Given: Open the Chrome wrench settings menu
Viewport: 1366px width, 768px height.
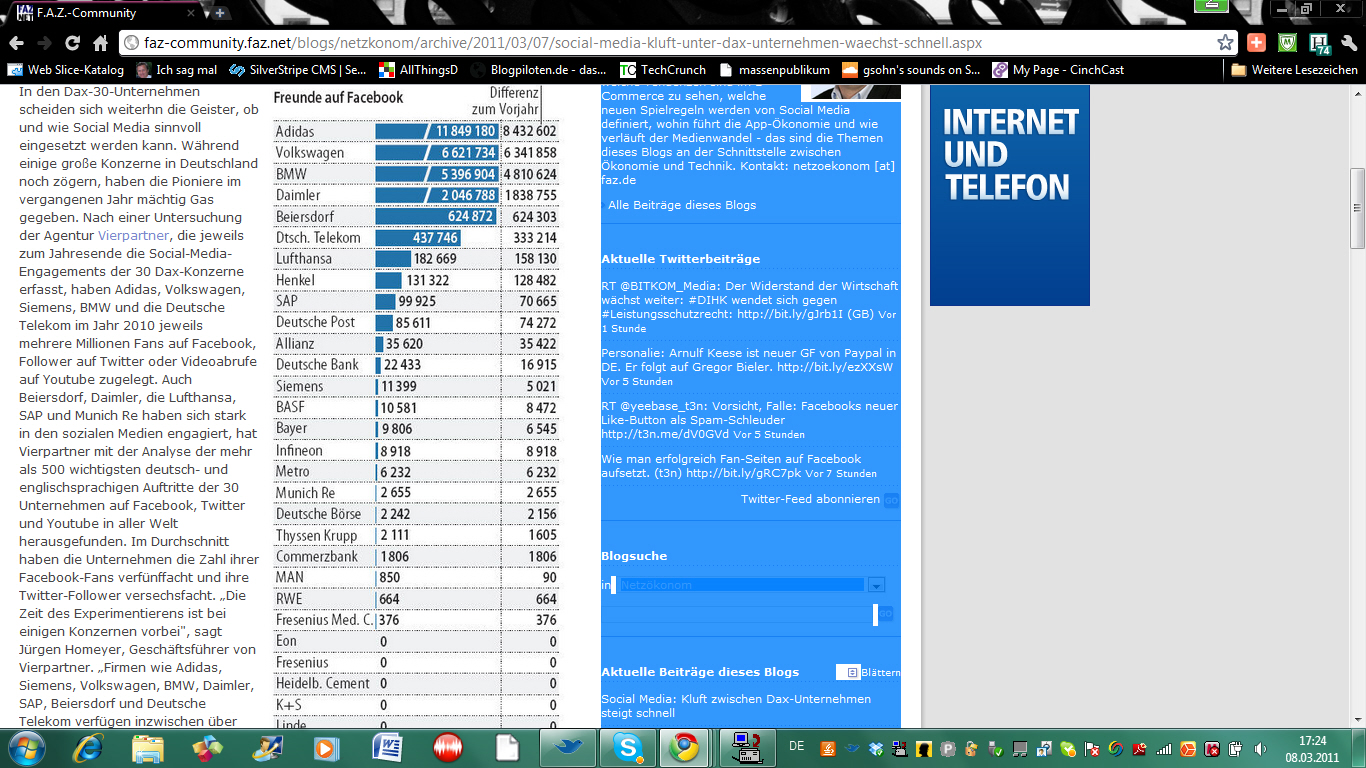Looking at the screenshot, I should pyautogui.click(x=1348, y=43).
